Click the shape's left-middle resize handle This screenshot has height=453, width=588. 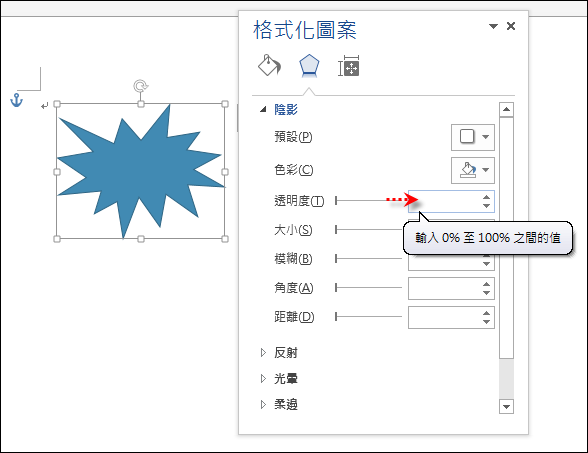[x=57, y=172]
